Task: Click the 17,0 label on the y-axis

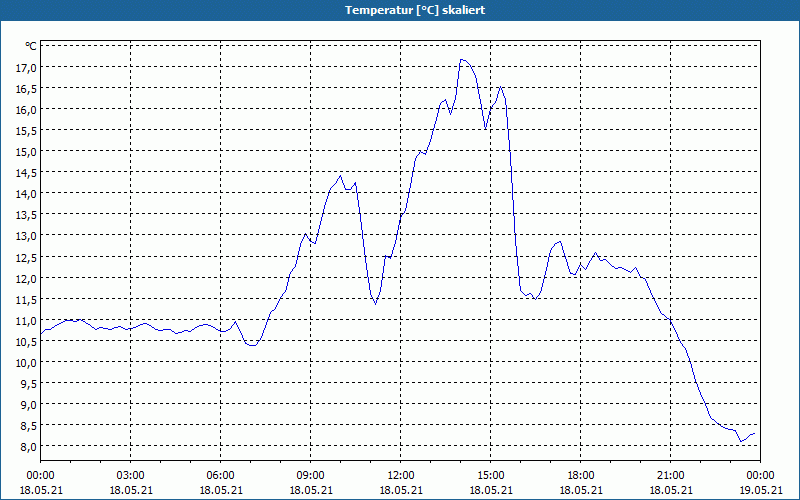Action: (x=26, y=67)
